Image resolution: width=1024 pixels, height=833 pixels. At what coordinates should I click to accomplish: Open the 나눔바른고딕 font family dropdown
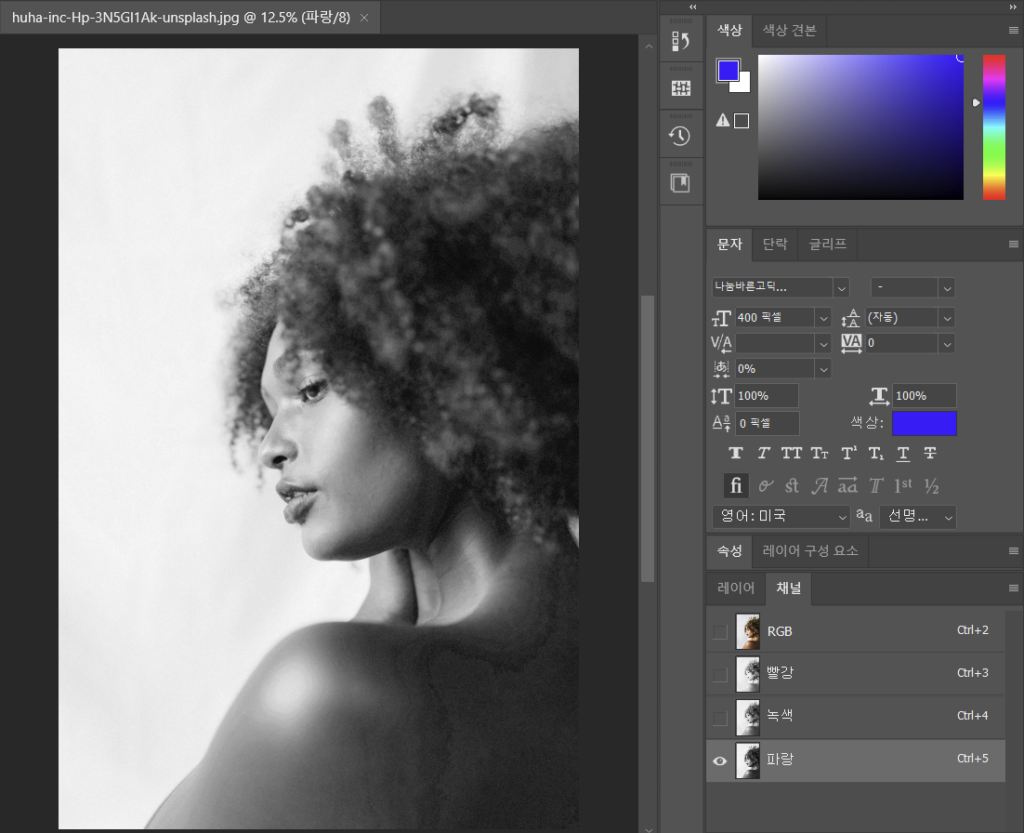[x=841, y=287]
